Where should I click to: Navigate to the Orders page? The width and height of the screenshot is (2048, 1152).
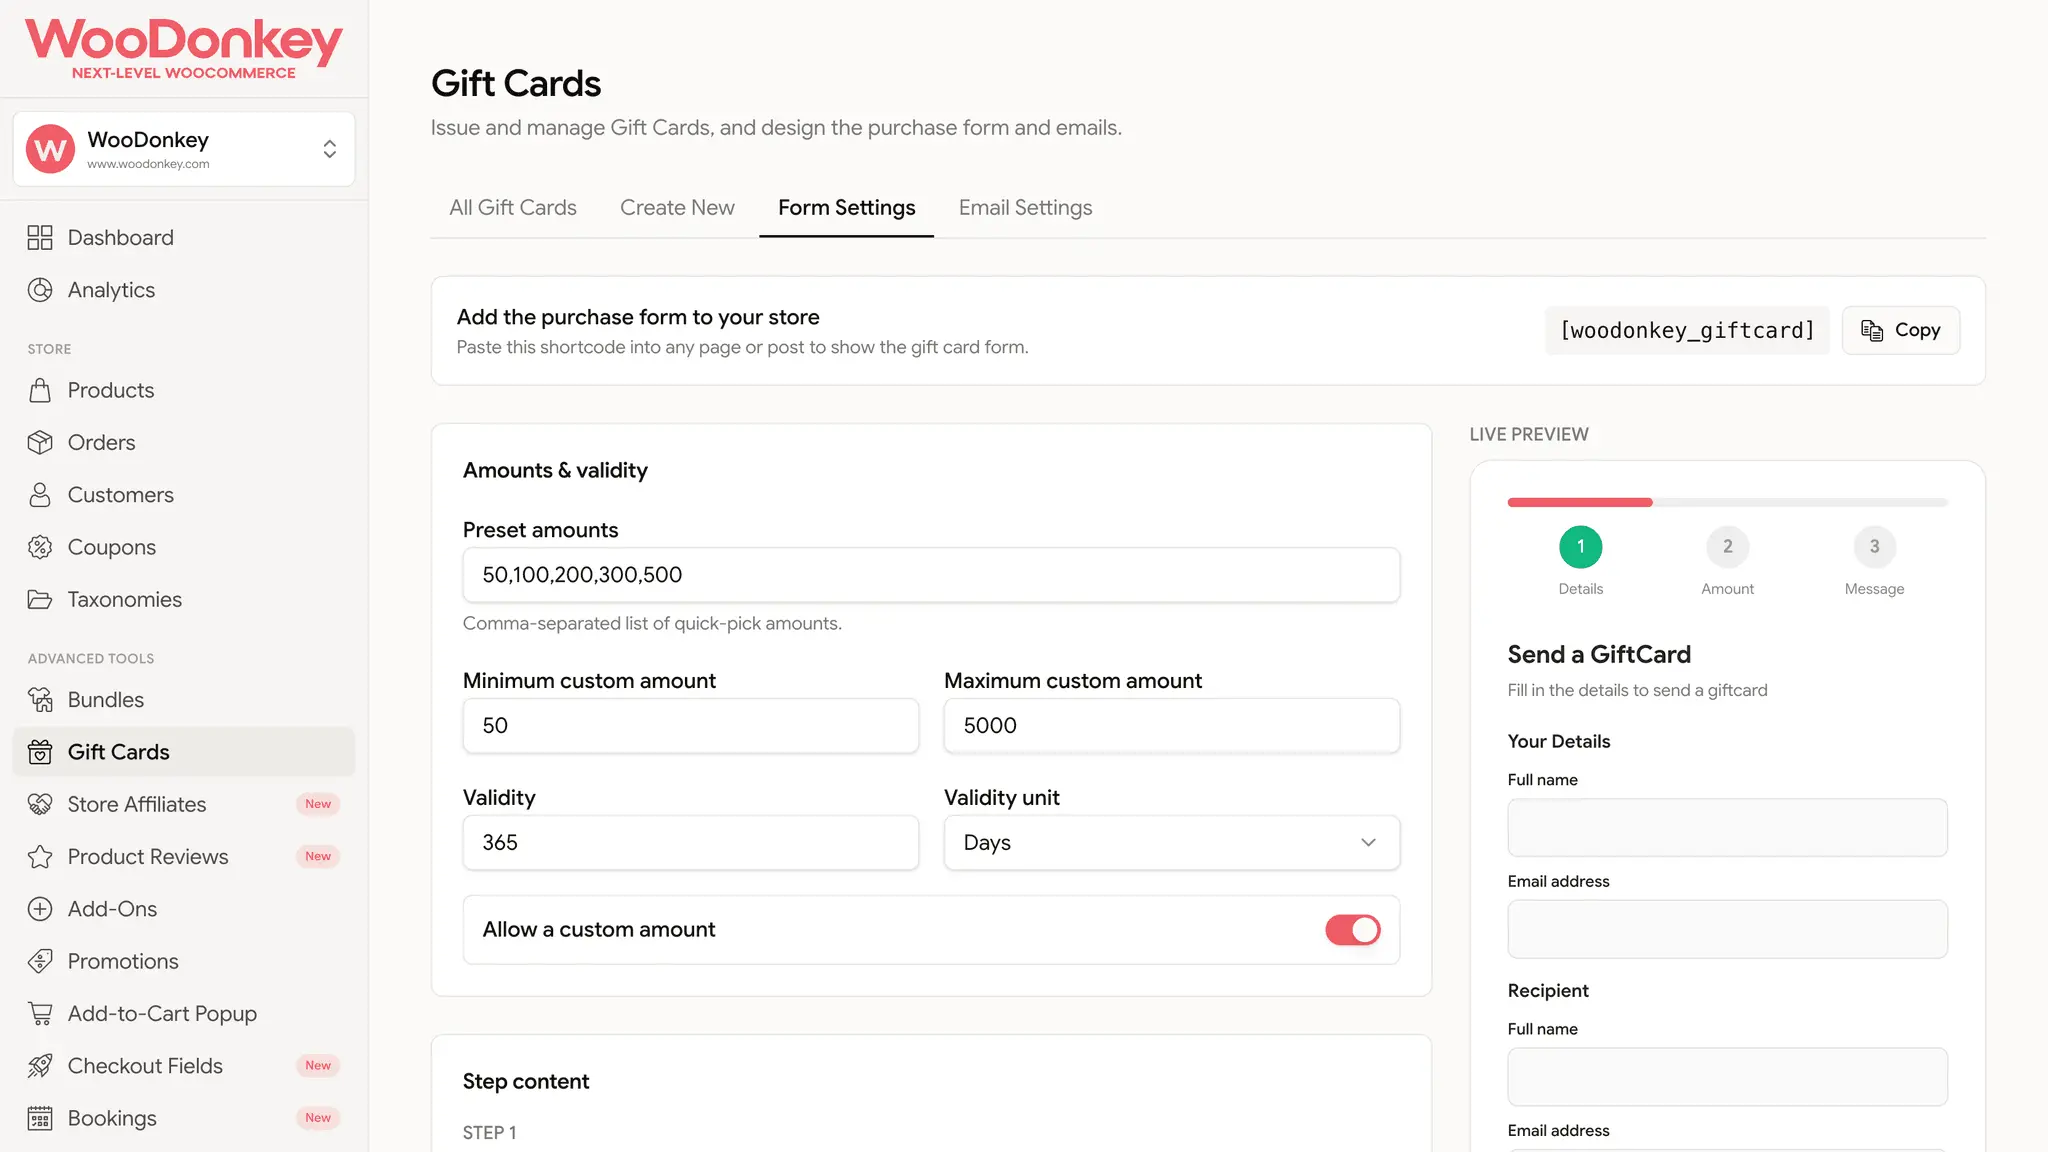pyautogui.click(x=184, y=442)
